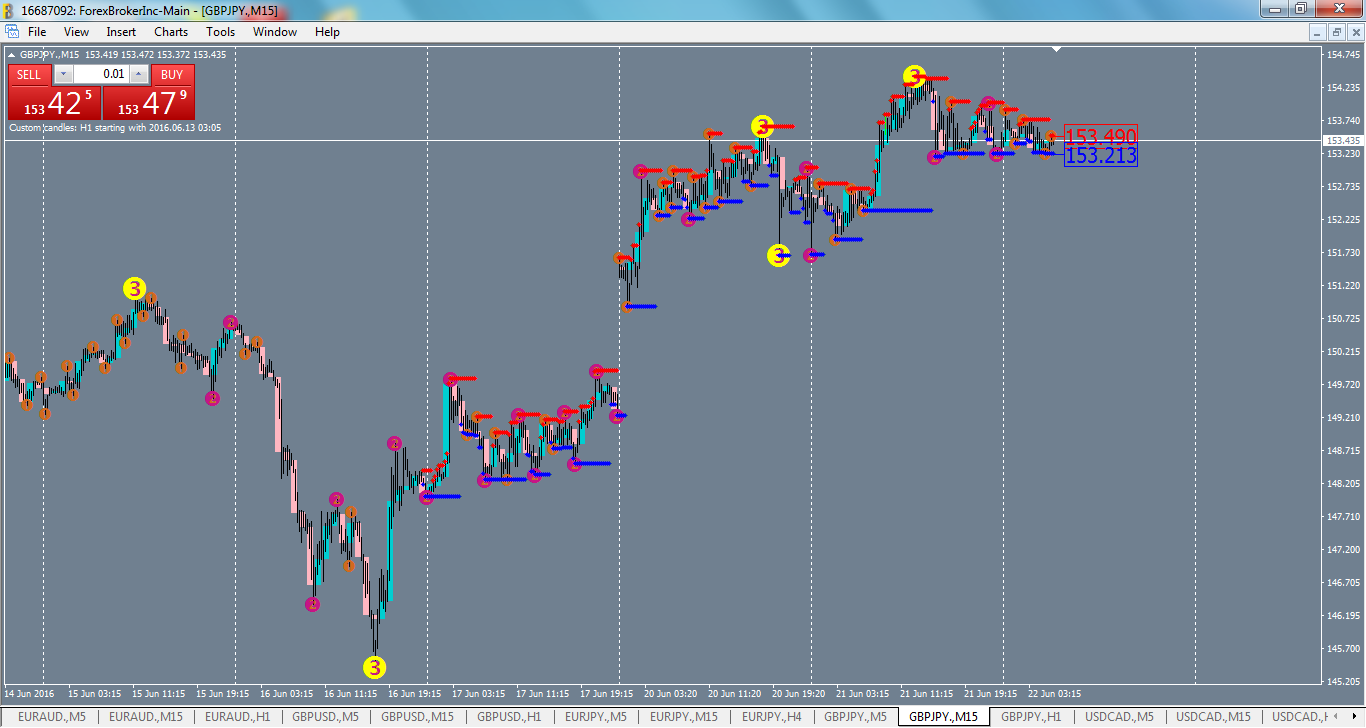Click the SELL button
1366x728 pixels.
(28, 74)
